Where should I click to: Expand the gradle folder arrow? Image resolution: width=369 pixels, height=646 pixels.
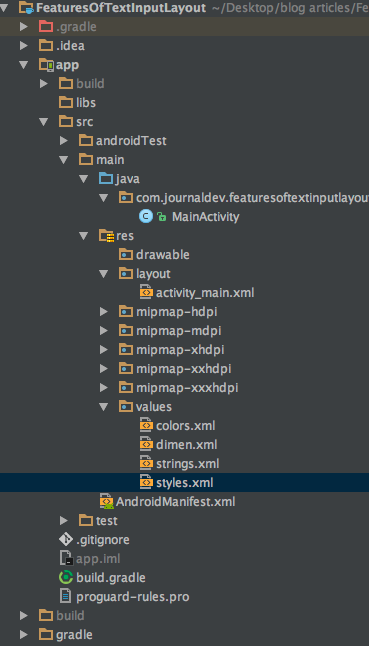click(24, 634)
